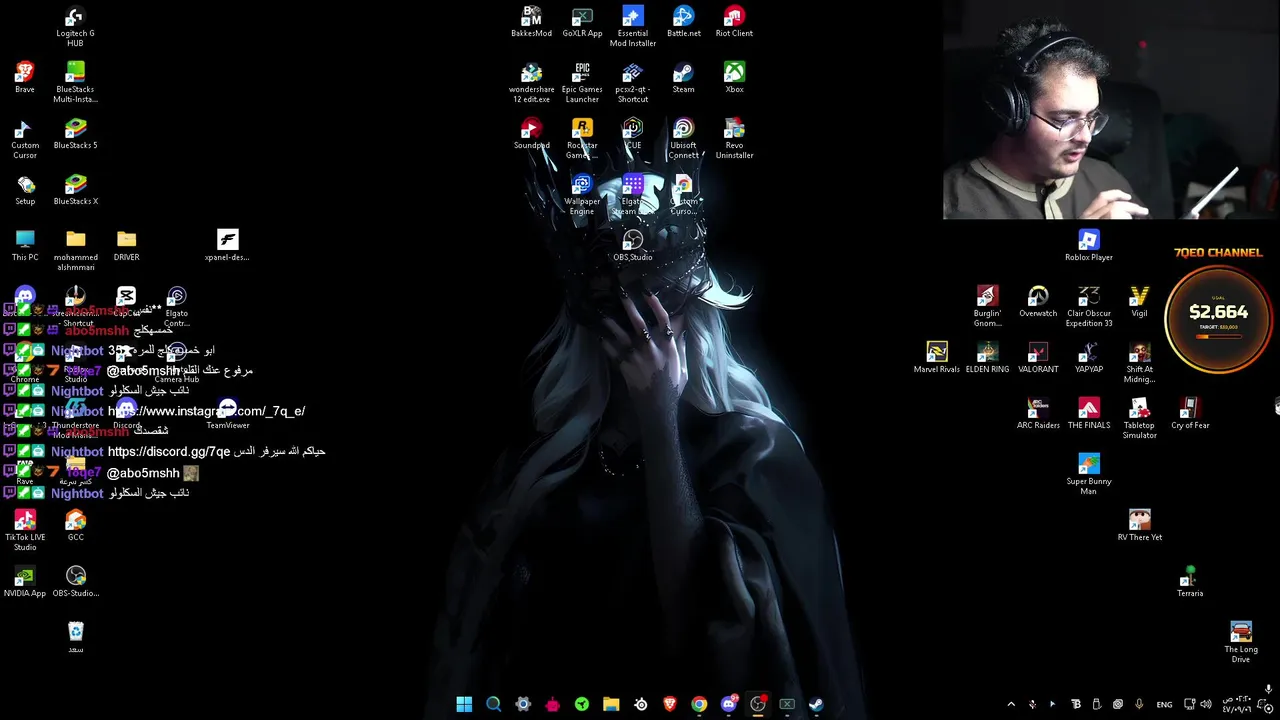
Task: Open taskbar Settings gear icon
Action: pyautogui.click(x=523, y=704)
